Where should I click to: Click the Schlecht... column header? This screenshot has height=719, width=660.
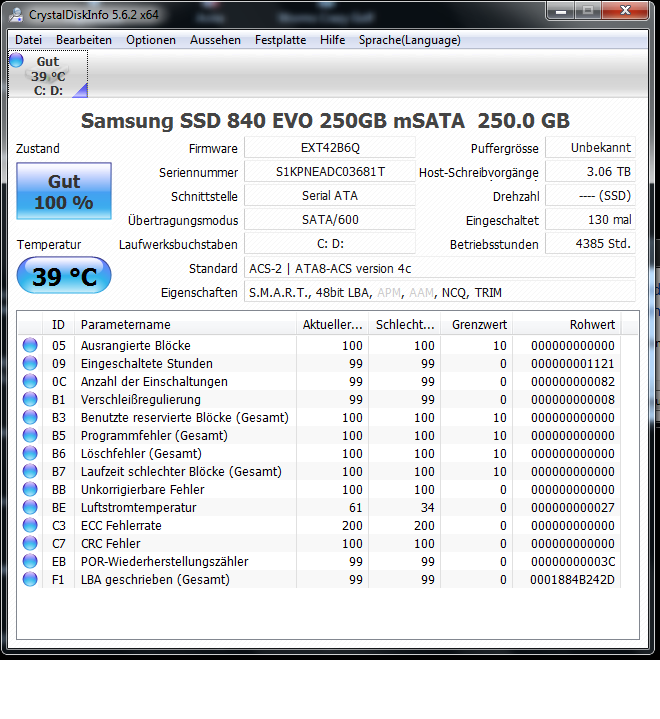(405, 325)
